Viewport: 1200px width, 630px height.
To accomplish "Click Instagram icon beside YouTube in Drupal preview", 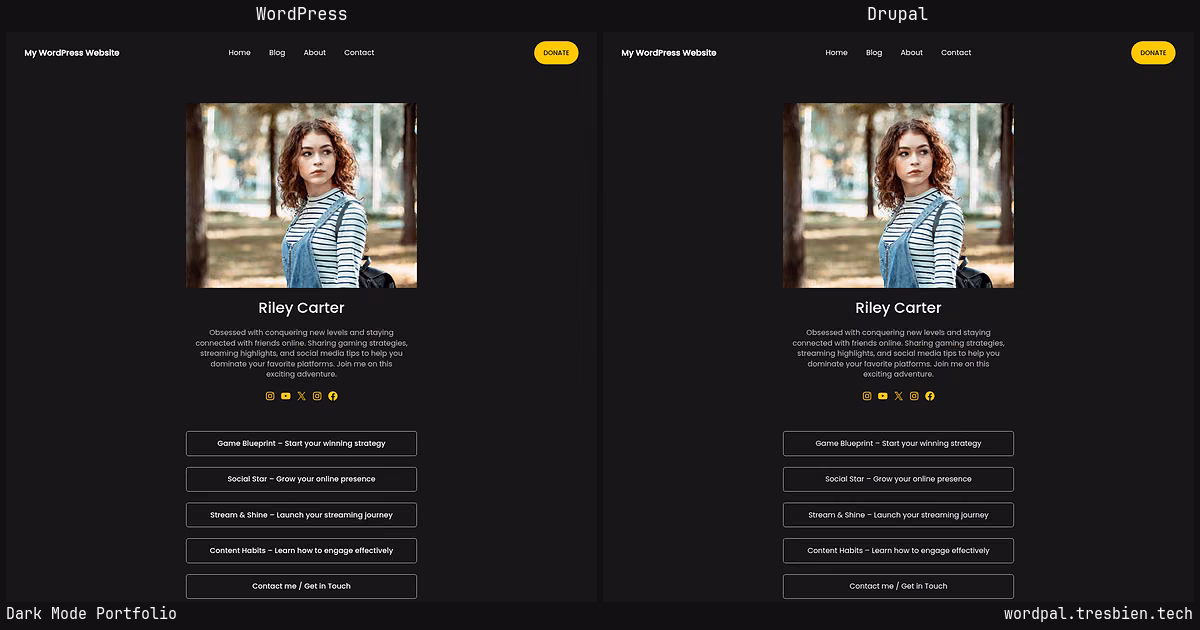I will [867, 396].
